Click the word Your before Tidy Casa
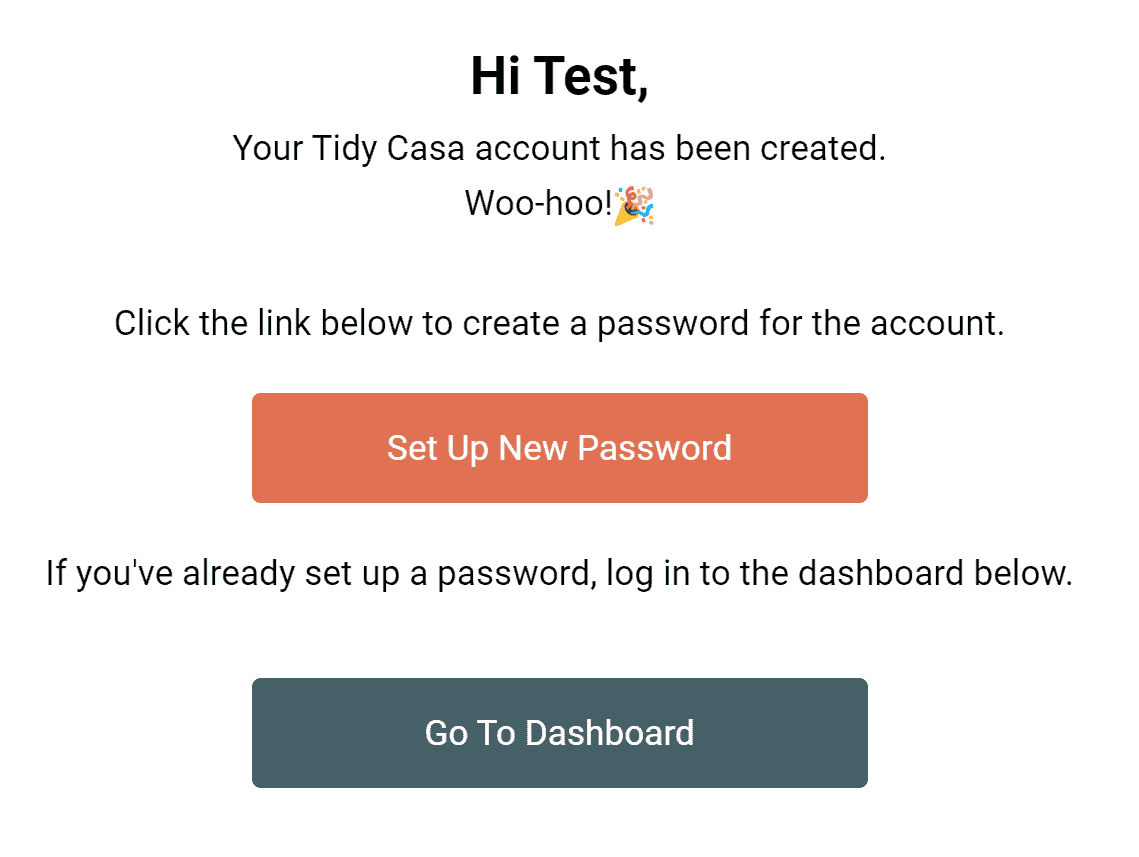 [268, 148]
